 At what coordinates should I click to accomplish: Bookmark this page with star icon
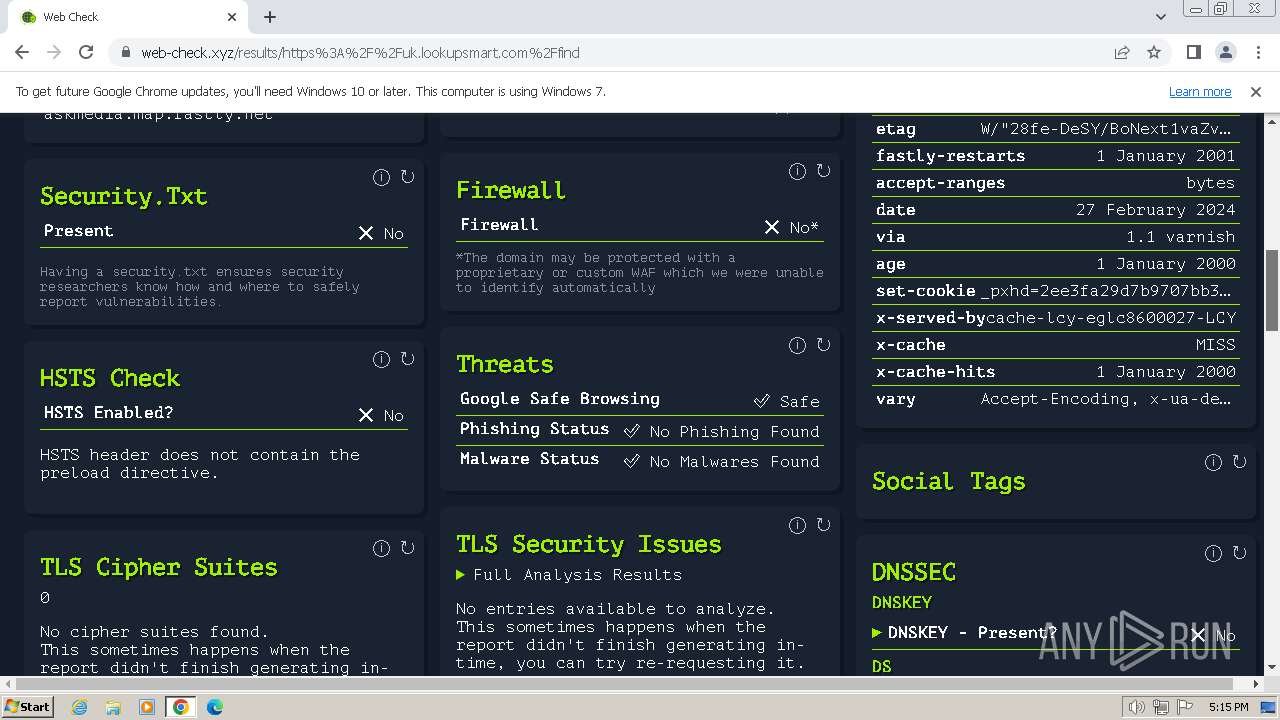tap(1154, 52)
